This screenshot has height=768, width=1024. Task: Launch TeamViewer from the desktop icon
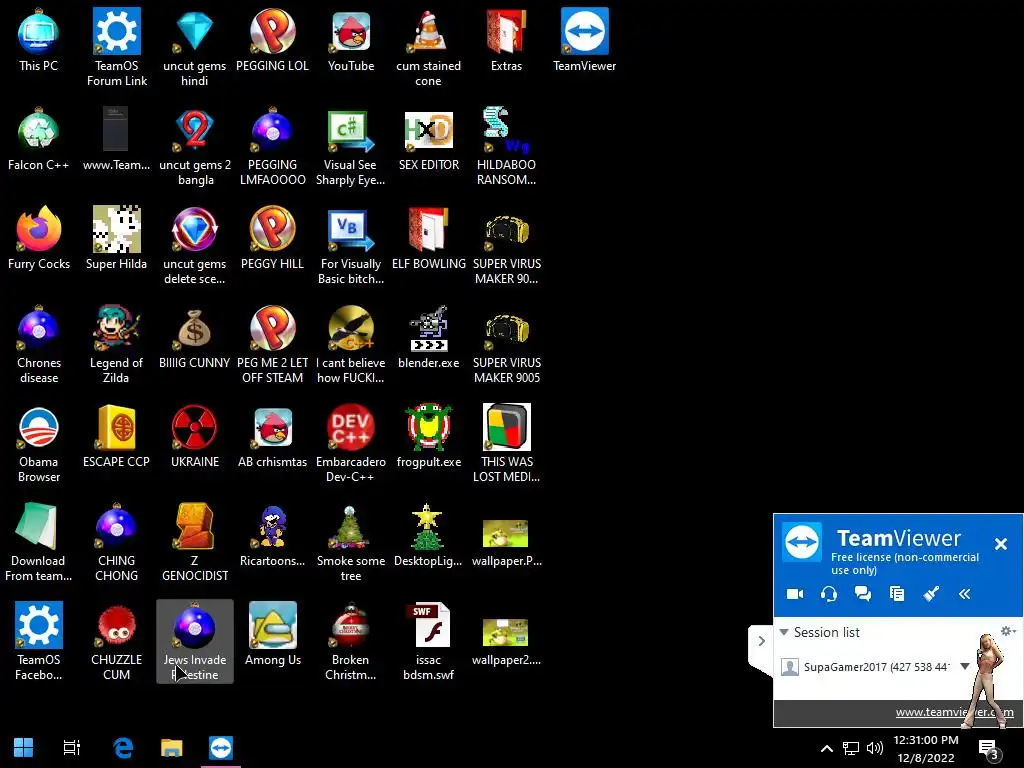click(x=584, y=40)
